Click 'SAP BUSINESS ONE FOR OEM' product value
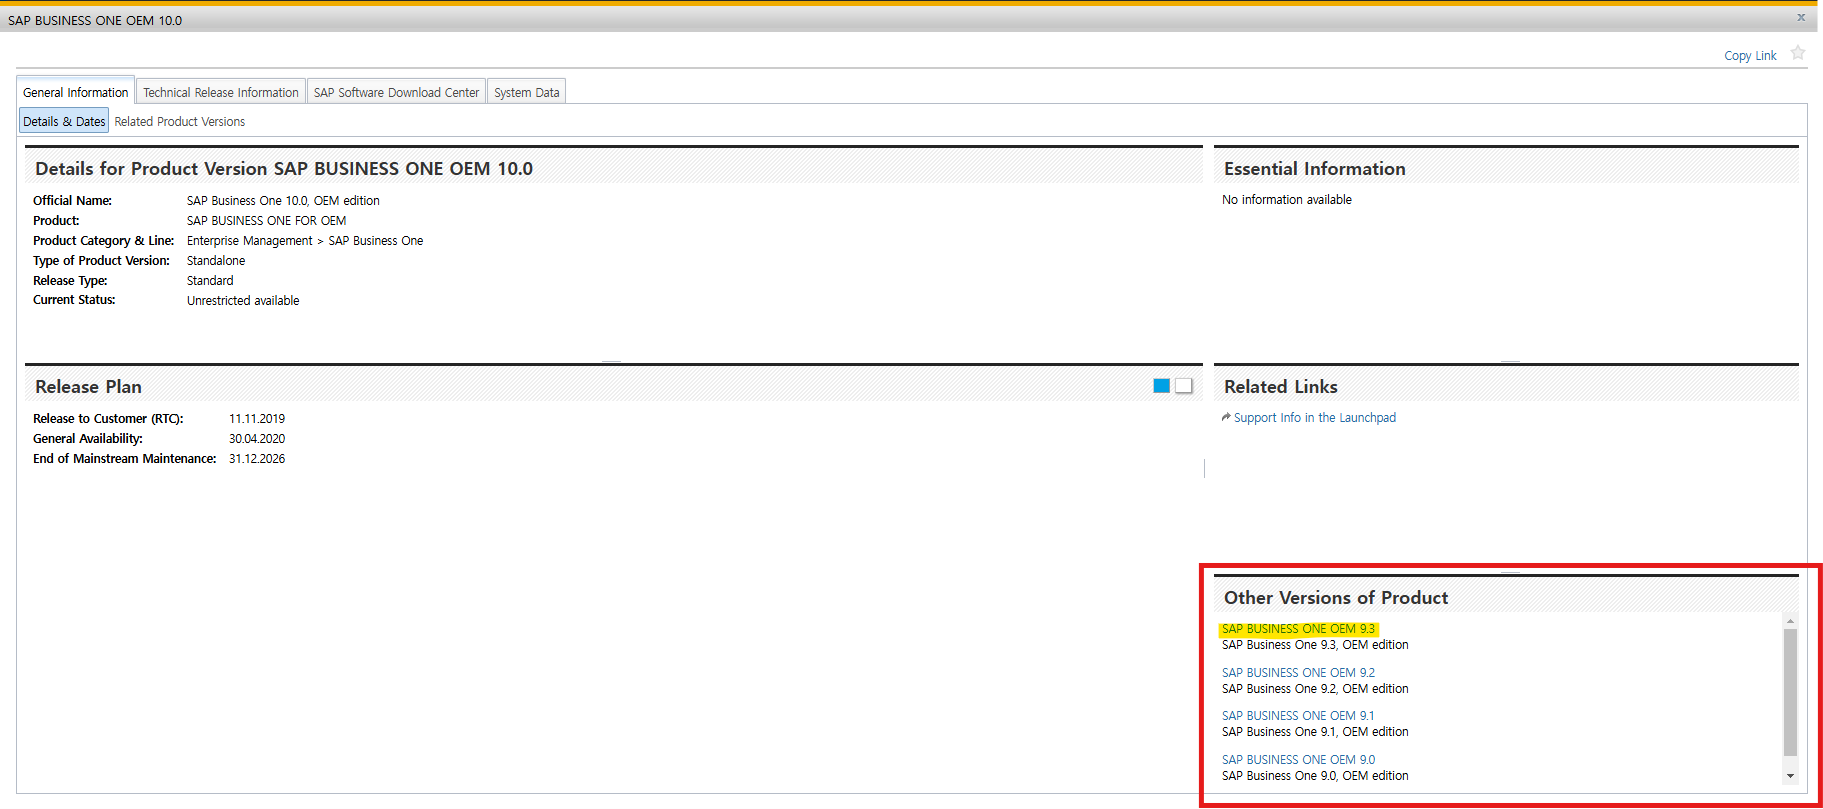Screen dimensions: 1823x809 (x=266, y=221)
